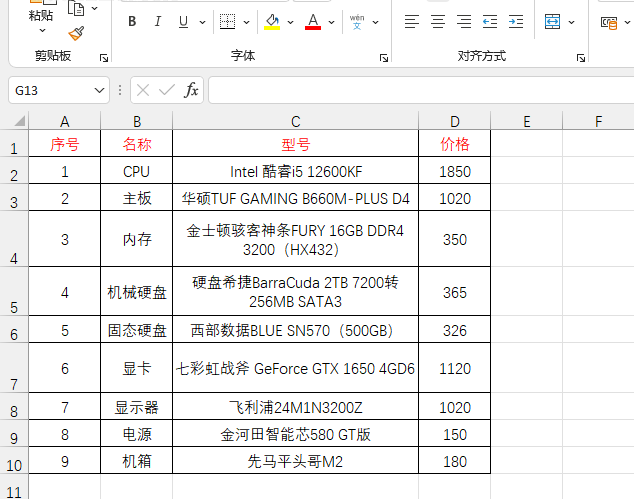The width and height of the screenshot is (634, 499).
Task: Click the 粘贴 paste button
Action: (41, 16)
